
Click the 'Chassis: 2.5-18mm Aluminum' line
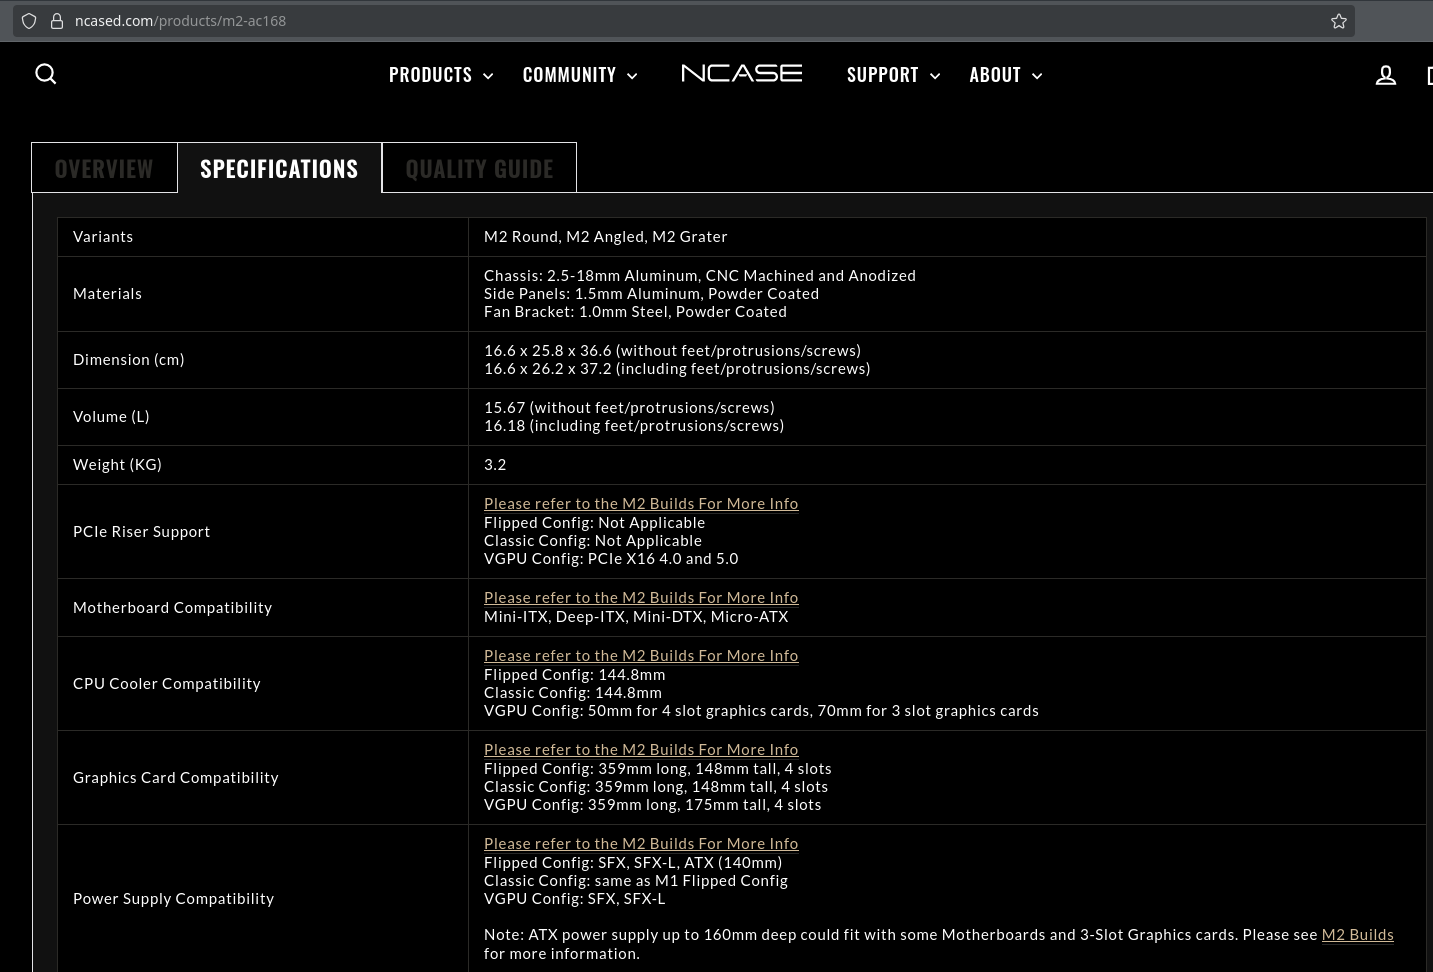coord(700,276)
